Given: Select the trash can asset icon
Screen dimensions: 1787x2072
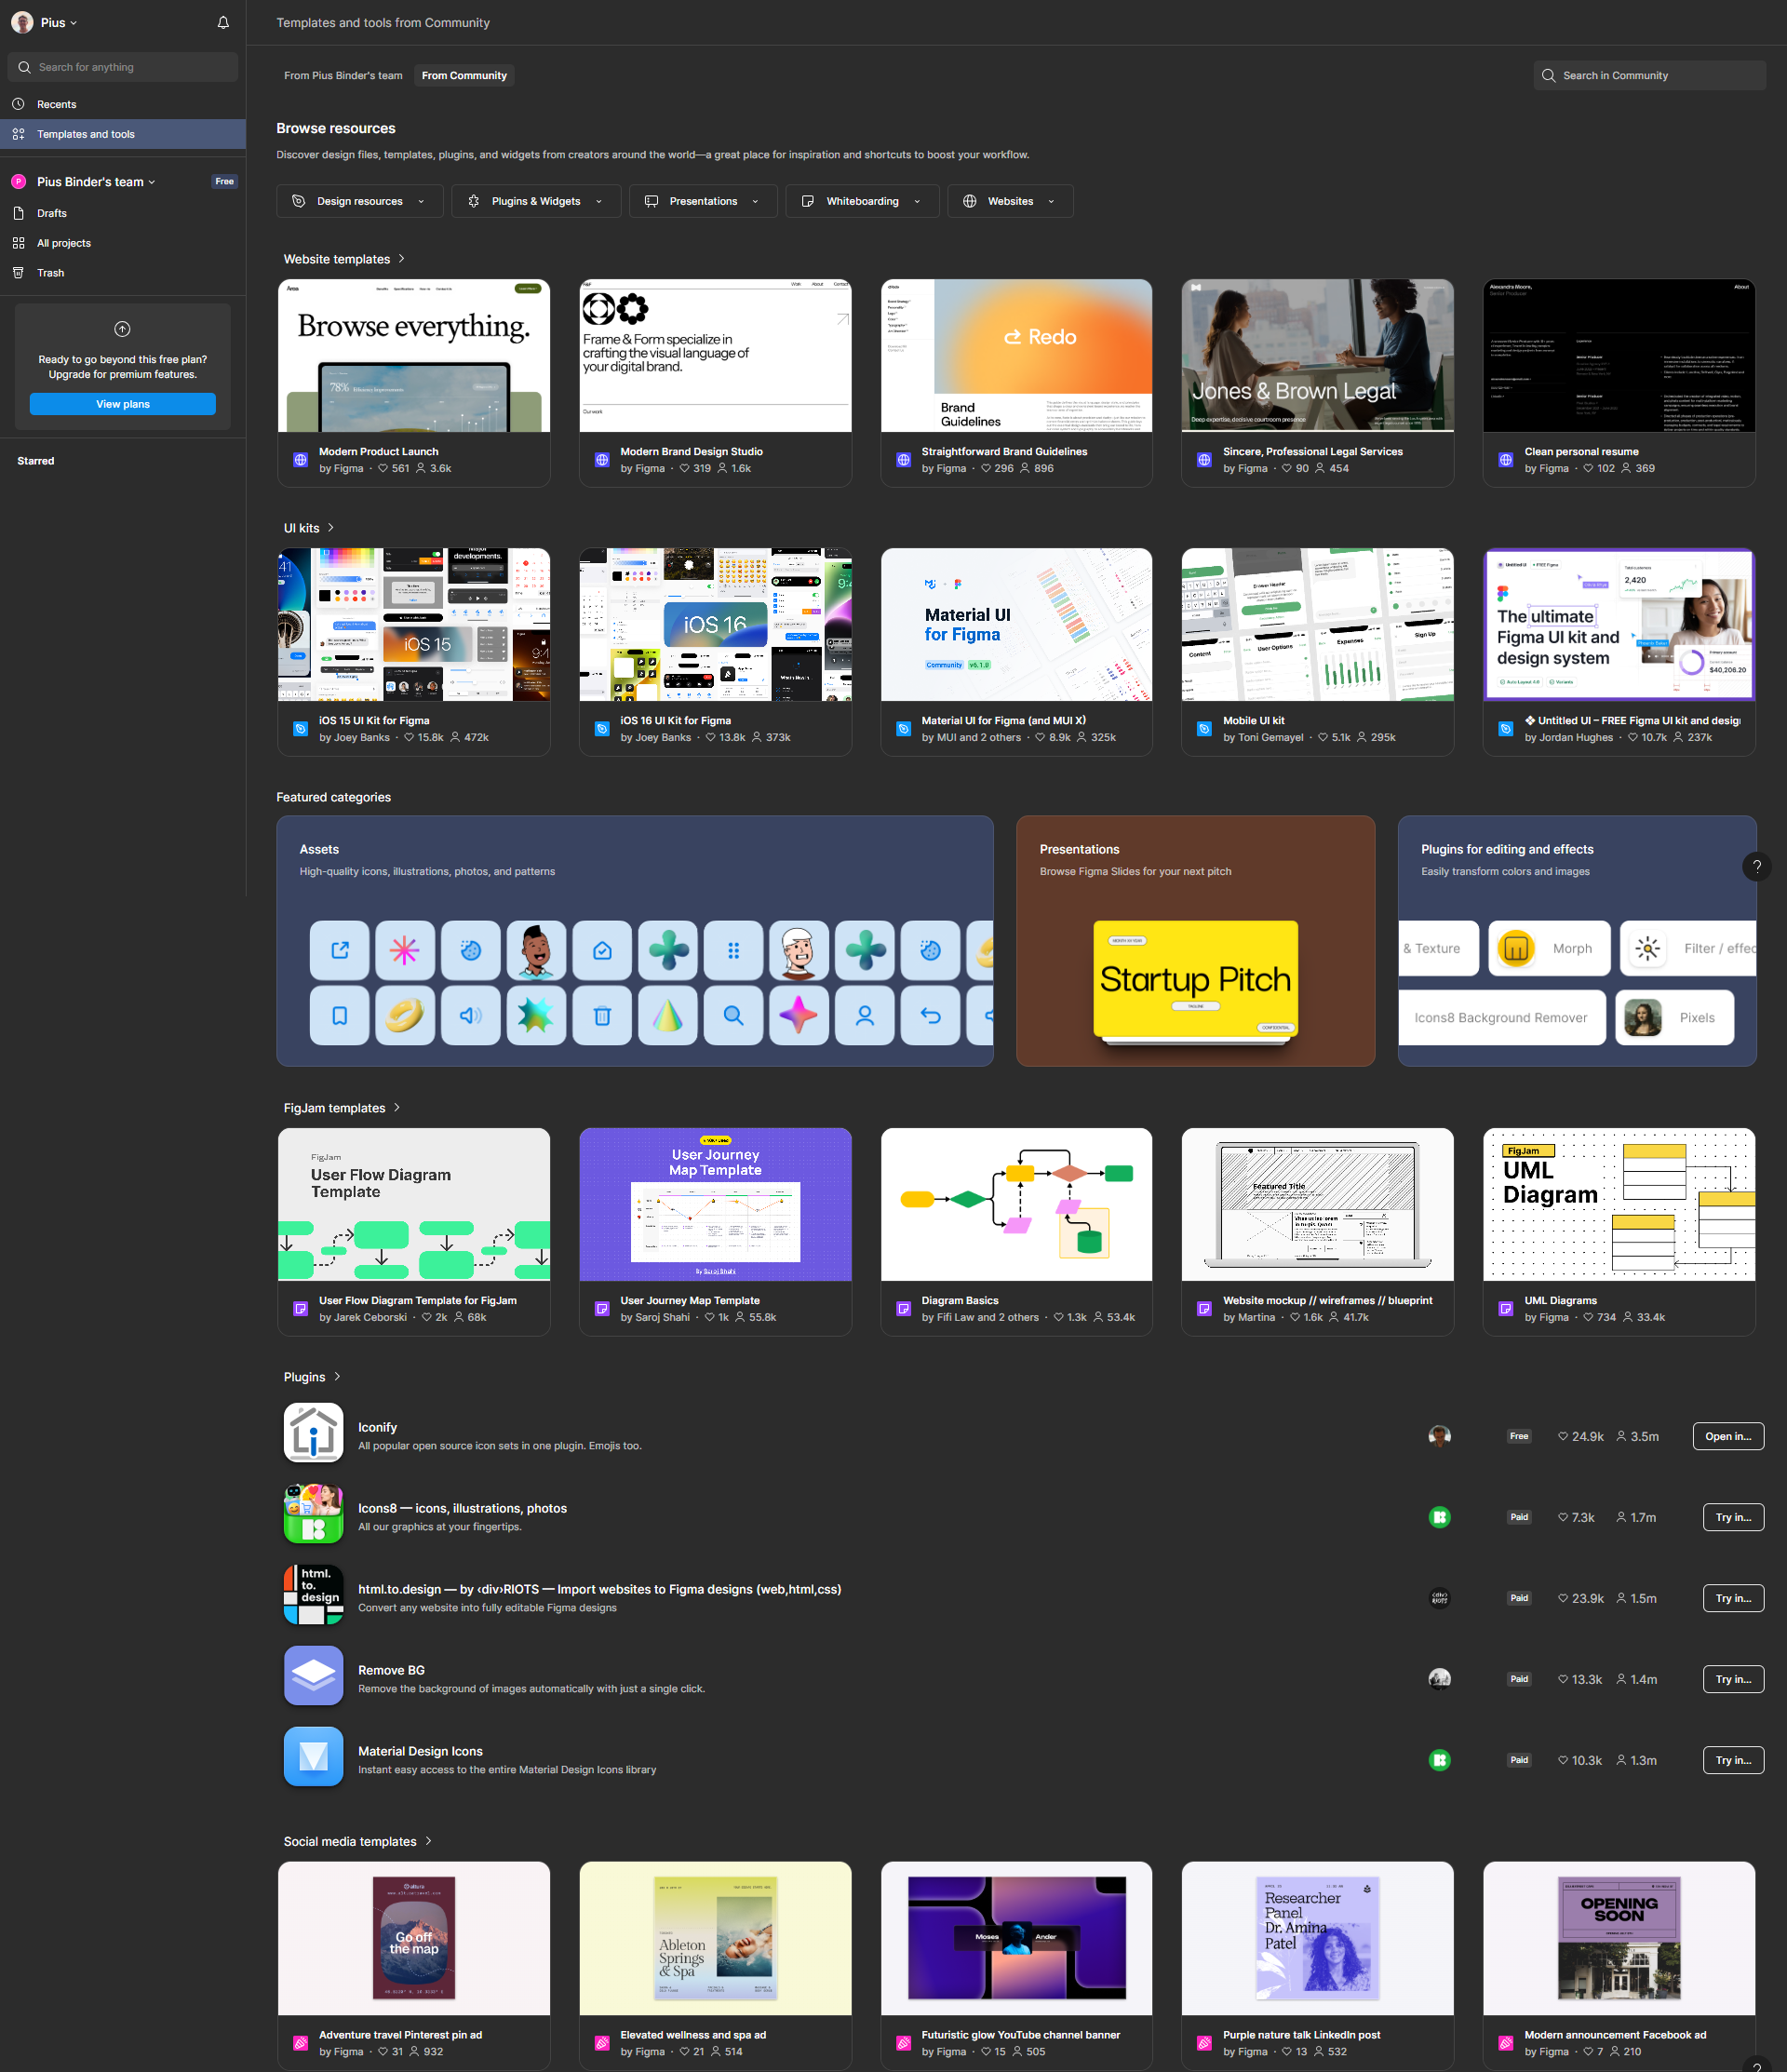Looking at the screenshot, I should coord(602,1016).
